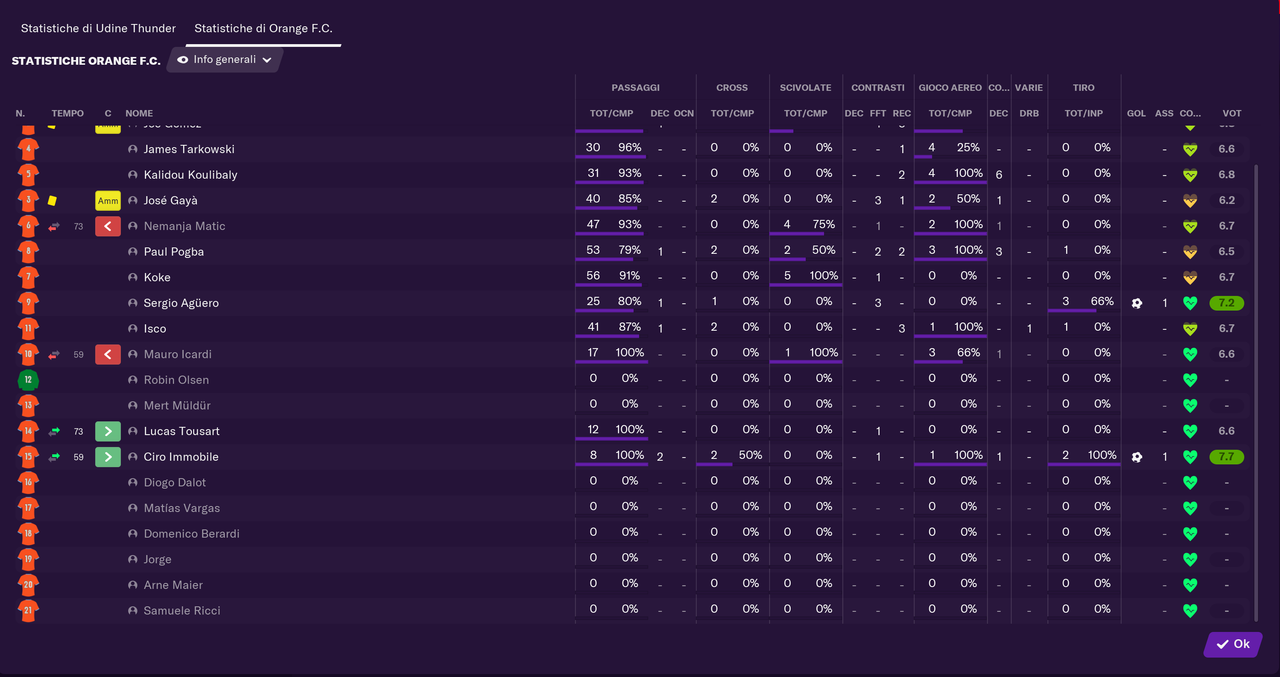
Task: Select Statistiche di Orange F.C. tab
Action: 263,29
